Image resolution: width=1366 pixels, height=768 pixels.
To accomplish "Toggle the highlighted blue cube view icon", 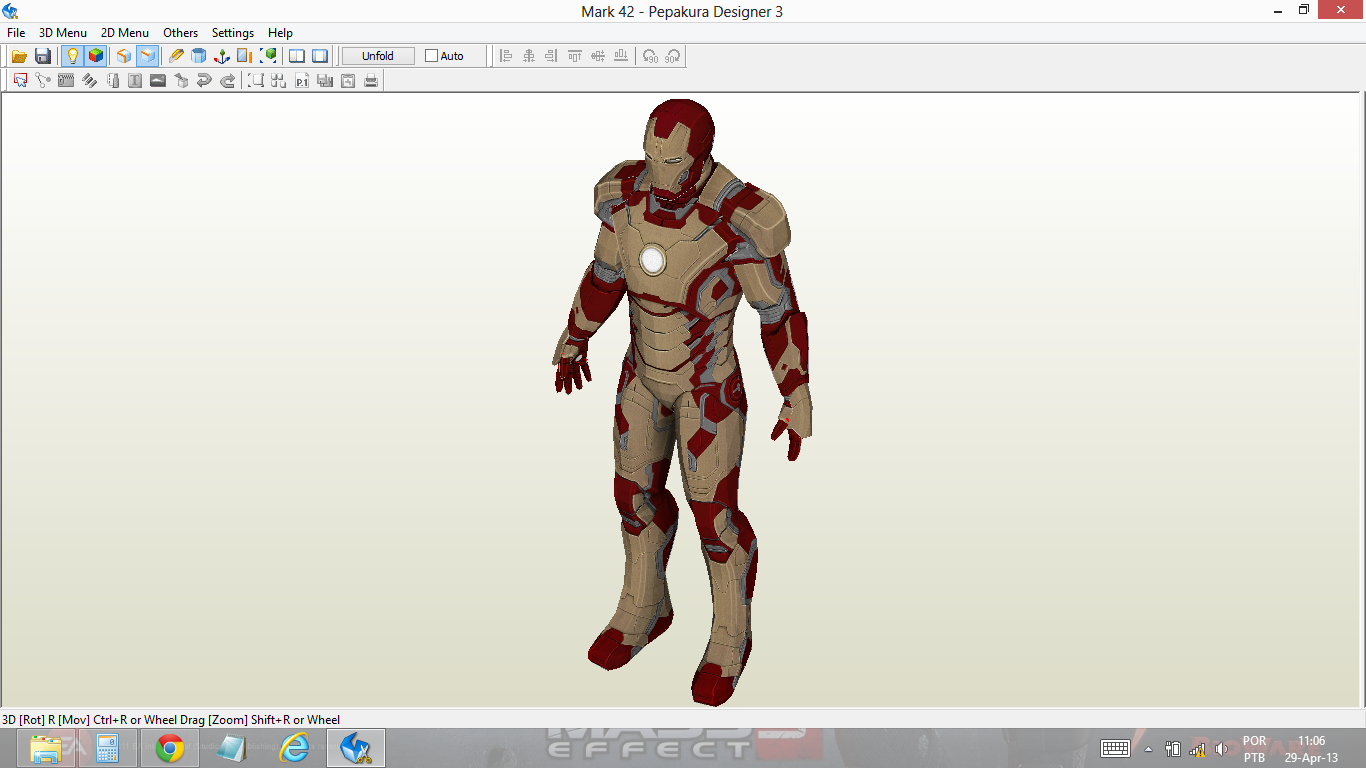I will (147, 56).
